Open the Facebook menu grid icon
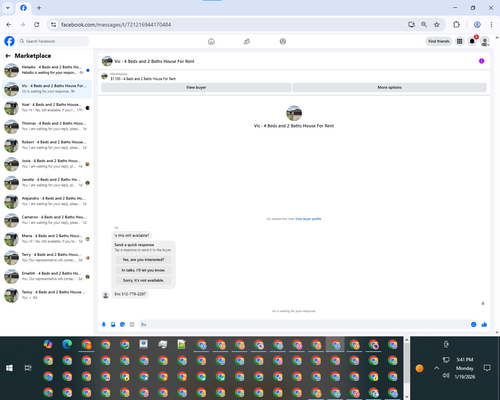 tap(460, 41)
